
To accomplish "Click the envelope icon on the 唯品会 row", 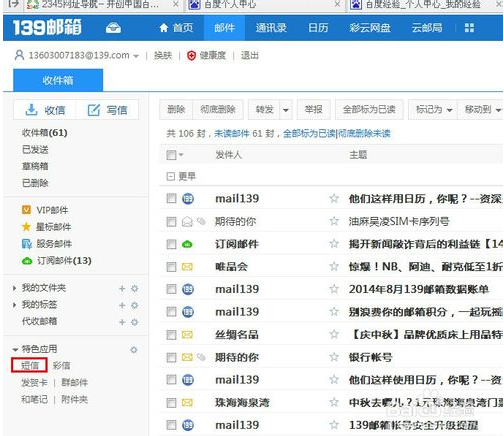I will pos(187,267).
